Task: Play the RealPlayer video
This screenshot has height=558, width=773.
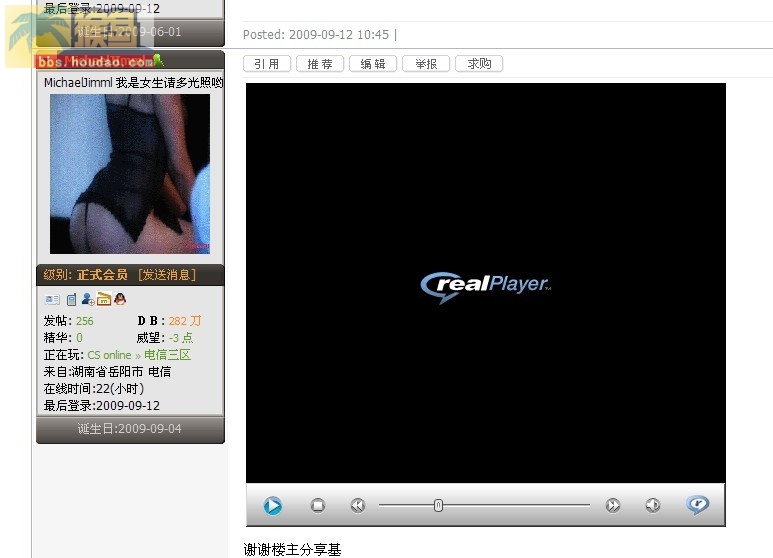Action: tap(273, 506)
